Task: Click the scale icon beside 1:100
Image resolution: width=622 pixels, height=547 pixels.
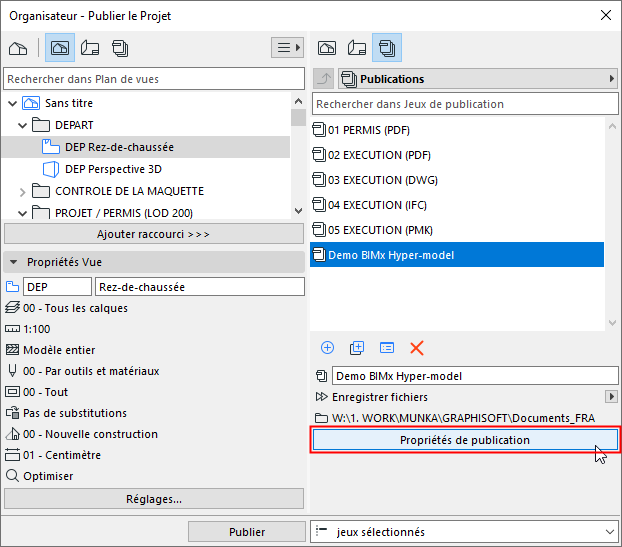Action: (12, 329)
